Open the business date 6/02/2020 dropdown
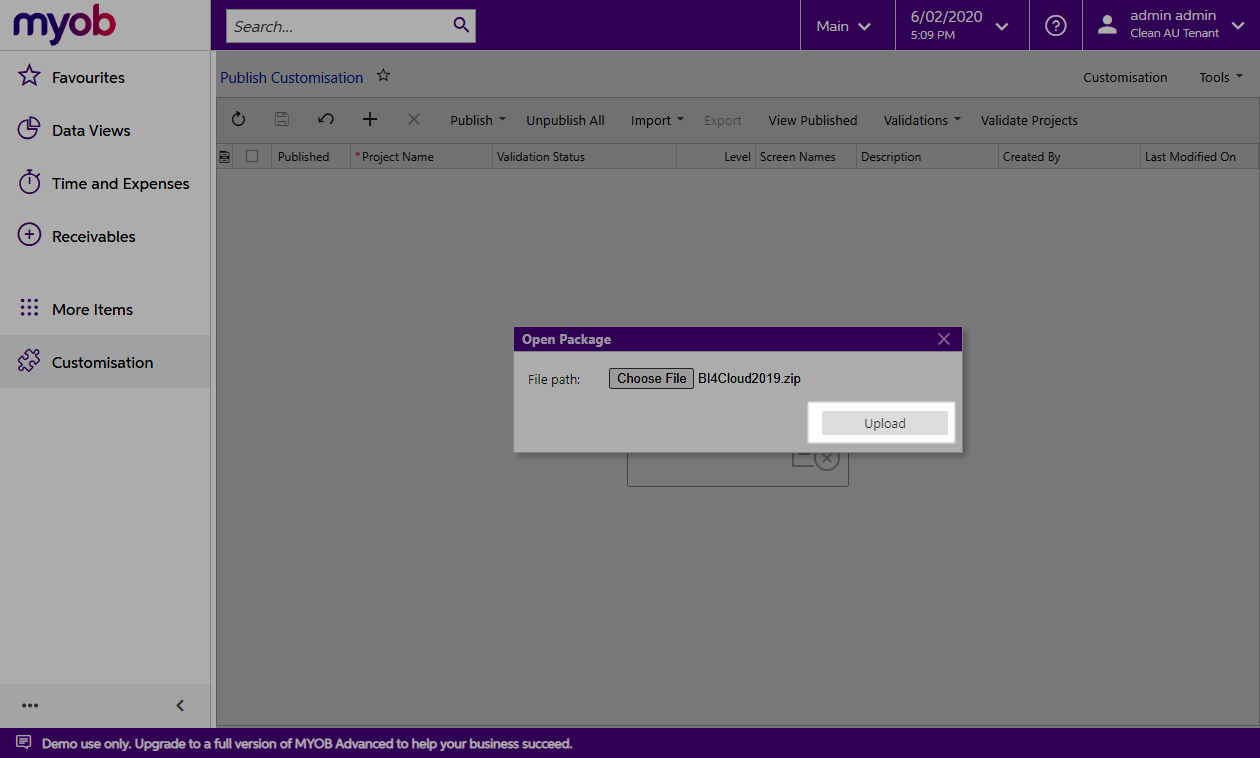Screen dimensions: 1260x758 point(962,26)
